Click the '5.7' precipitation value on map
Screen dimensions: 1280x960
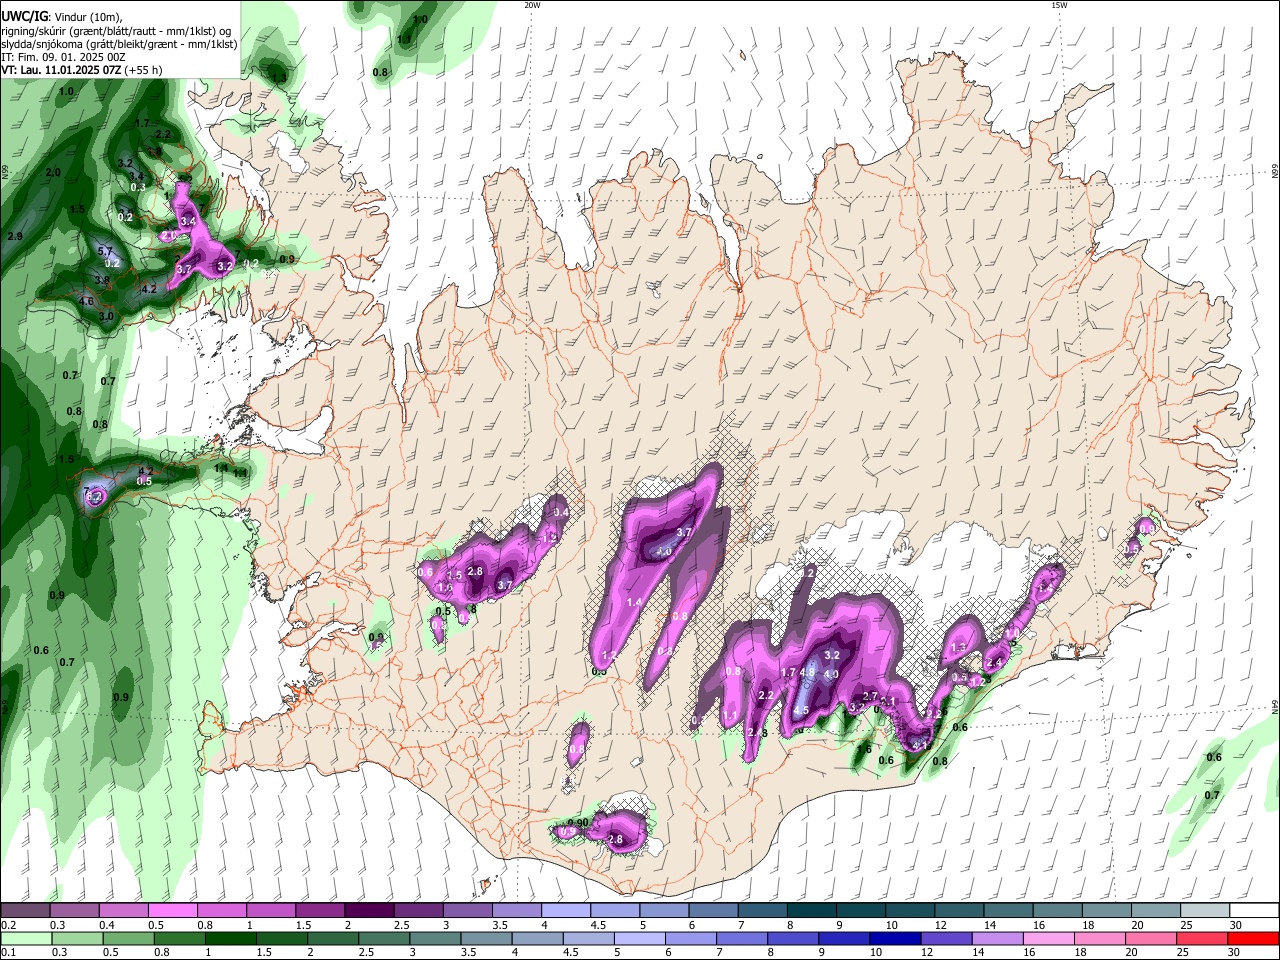[105, 251]
